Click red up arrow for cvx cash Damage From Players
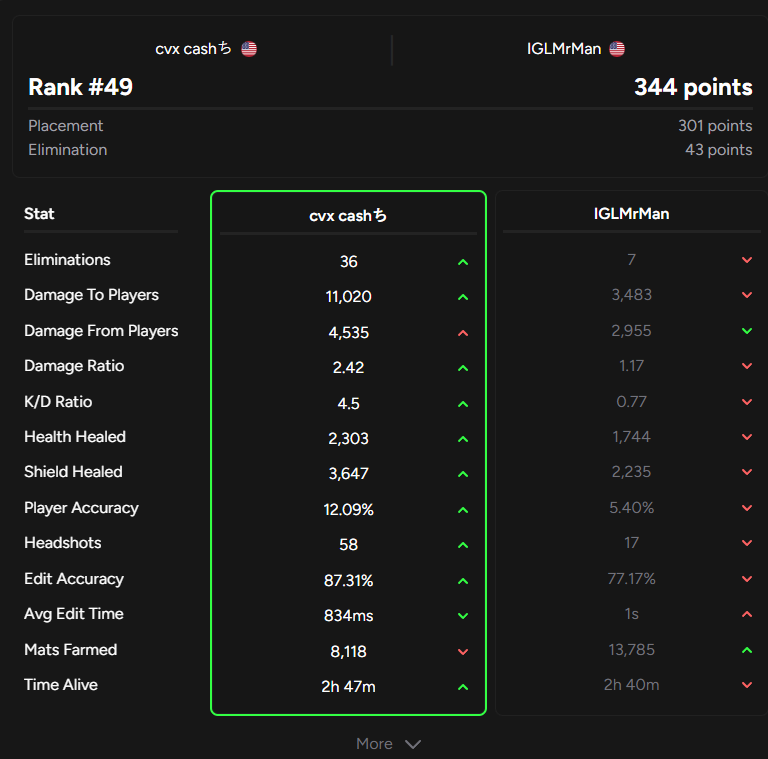 click(463, 333)
